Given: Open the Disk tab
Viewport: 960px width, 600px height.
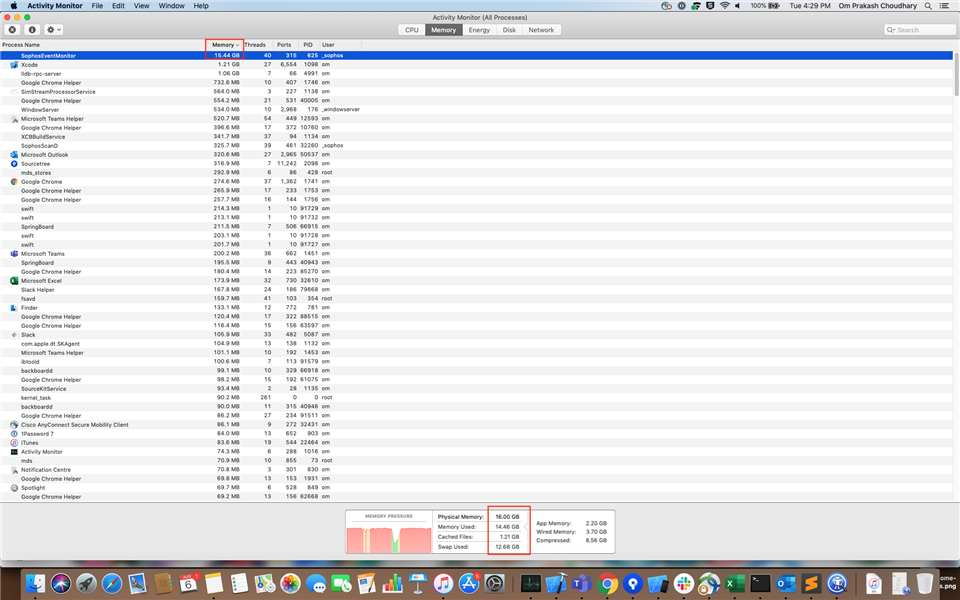Looking at the screenshot, I should pos(509,30).
